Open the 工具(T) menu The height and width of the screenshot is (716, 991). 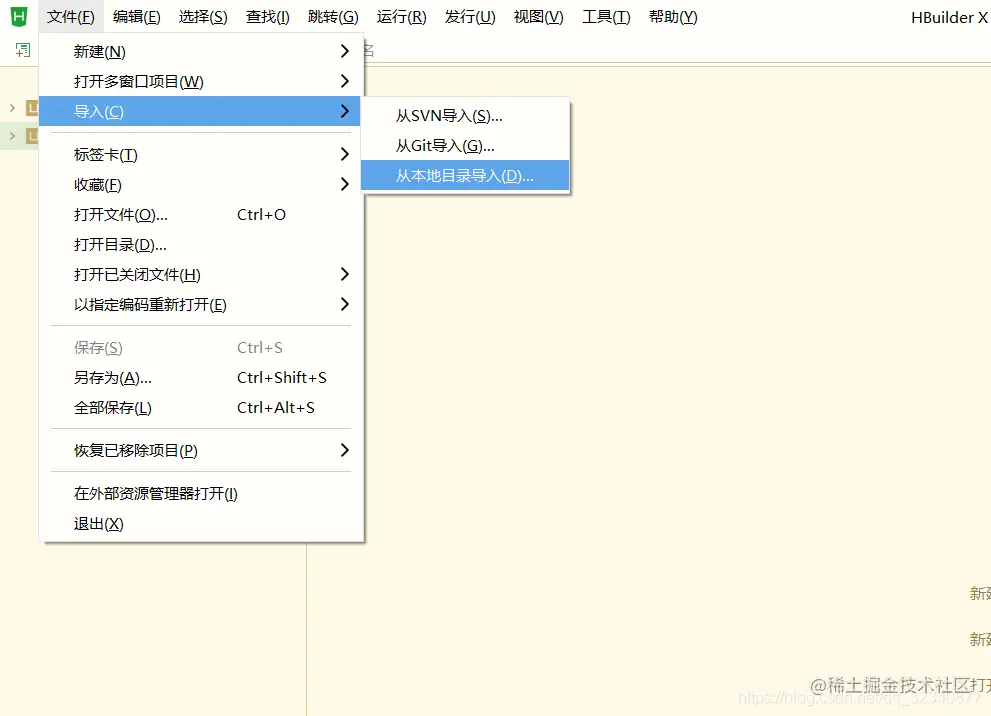605,16
